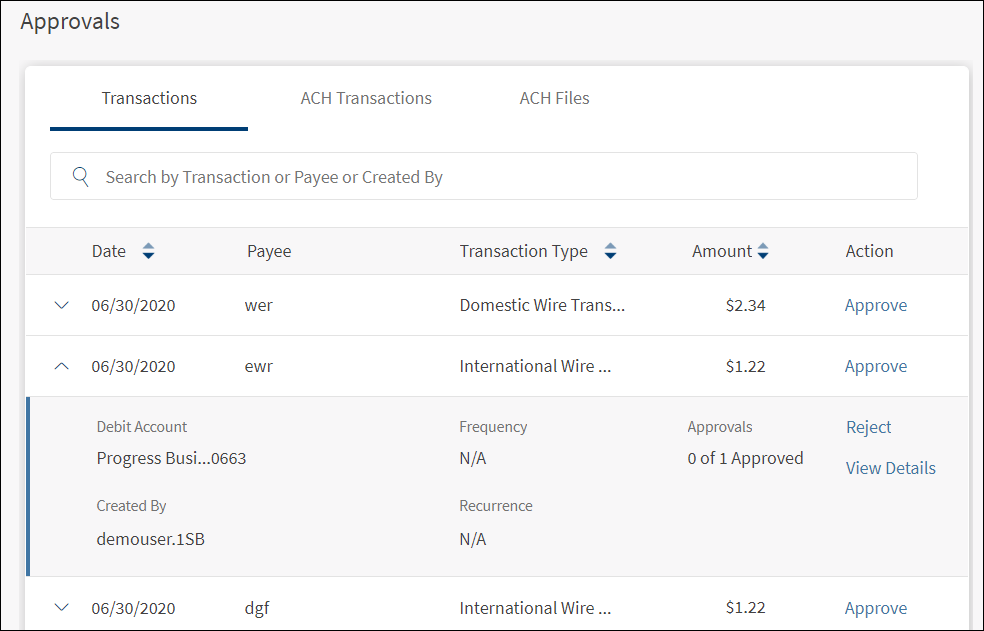984x631 pixels.
Task: Sort by Amount column arrows
Action: click(763, 252)
